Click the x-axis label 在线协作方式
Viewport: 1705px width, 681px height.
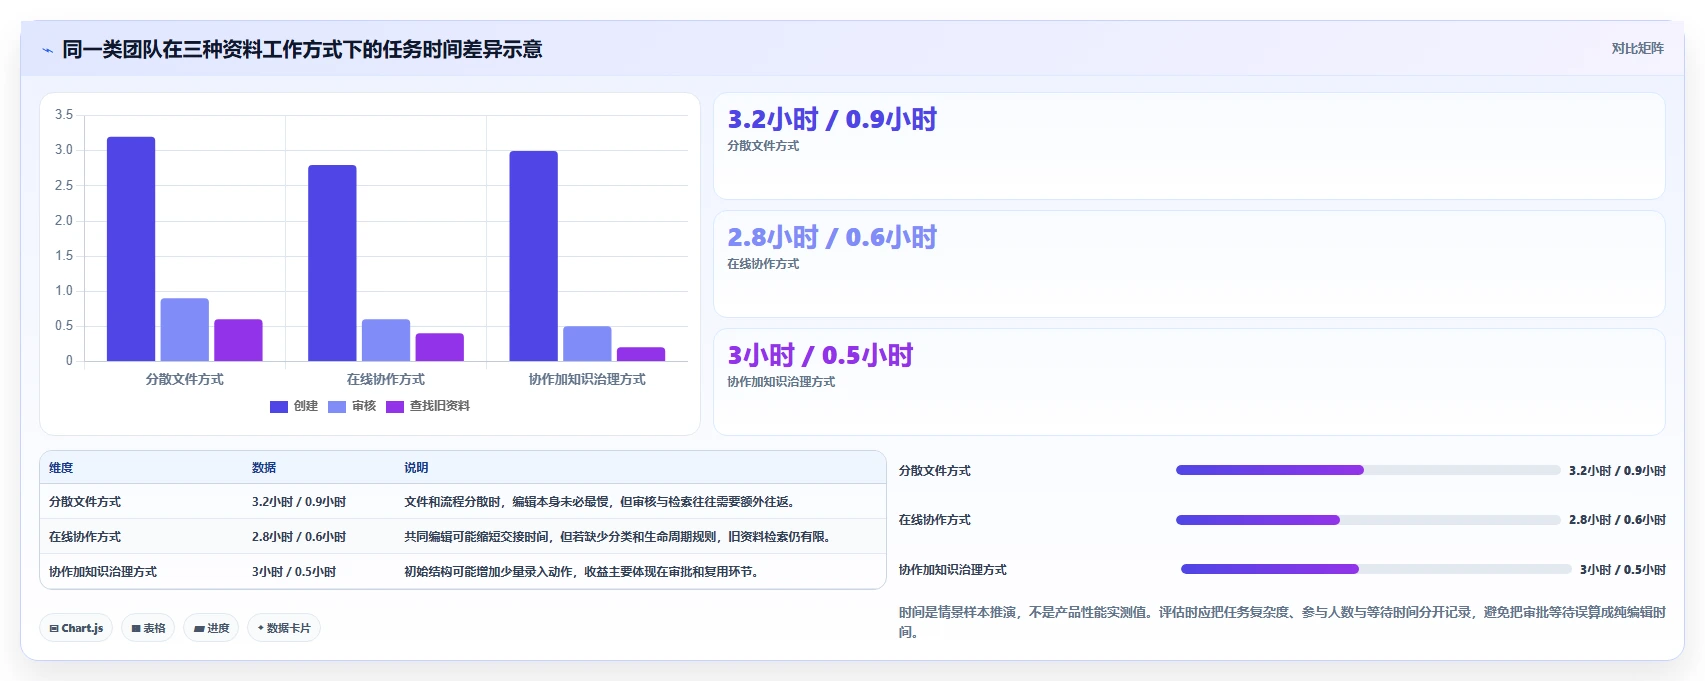(x=386, y=379)
